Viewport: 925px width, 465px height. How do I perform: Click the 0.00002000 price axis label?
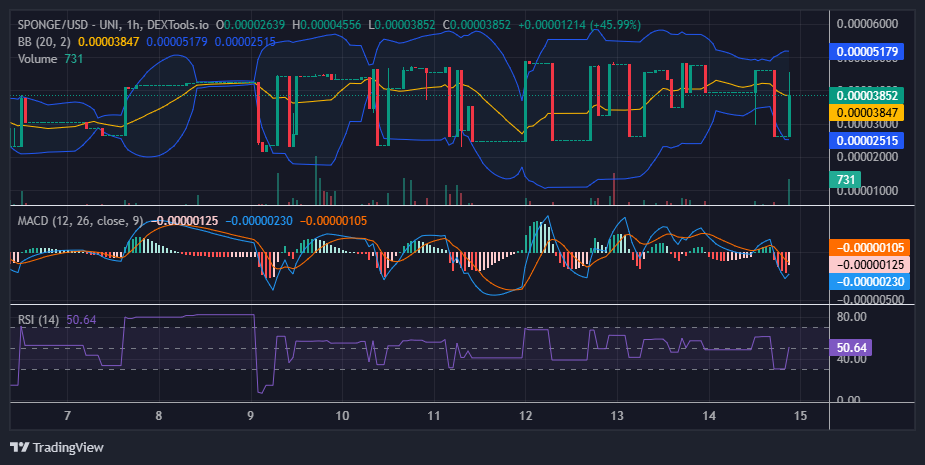click(x=867, y=157)
